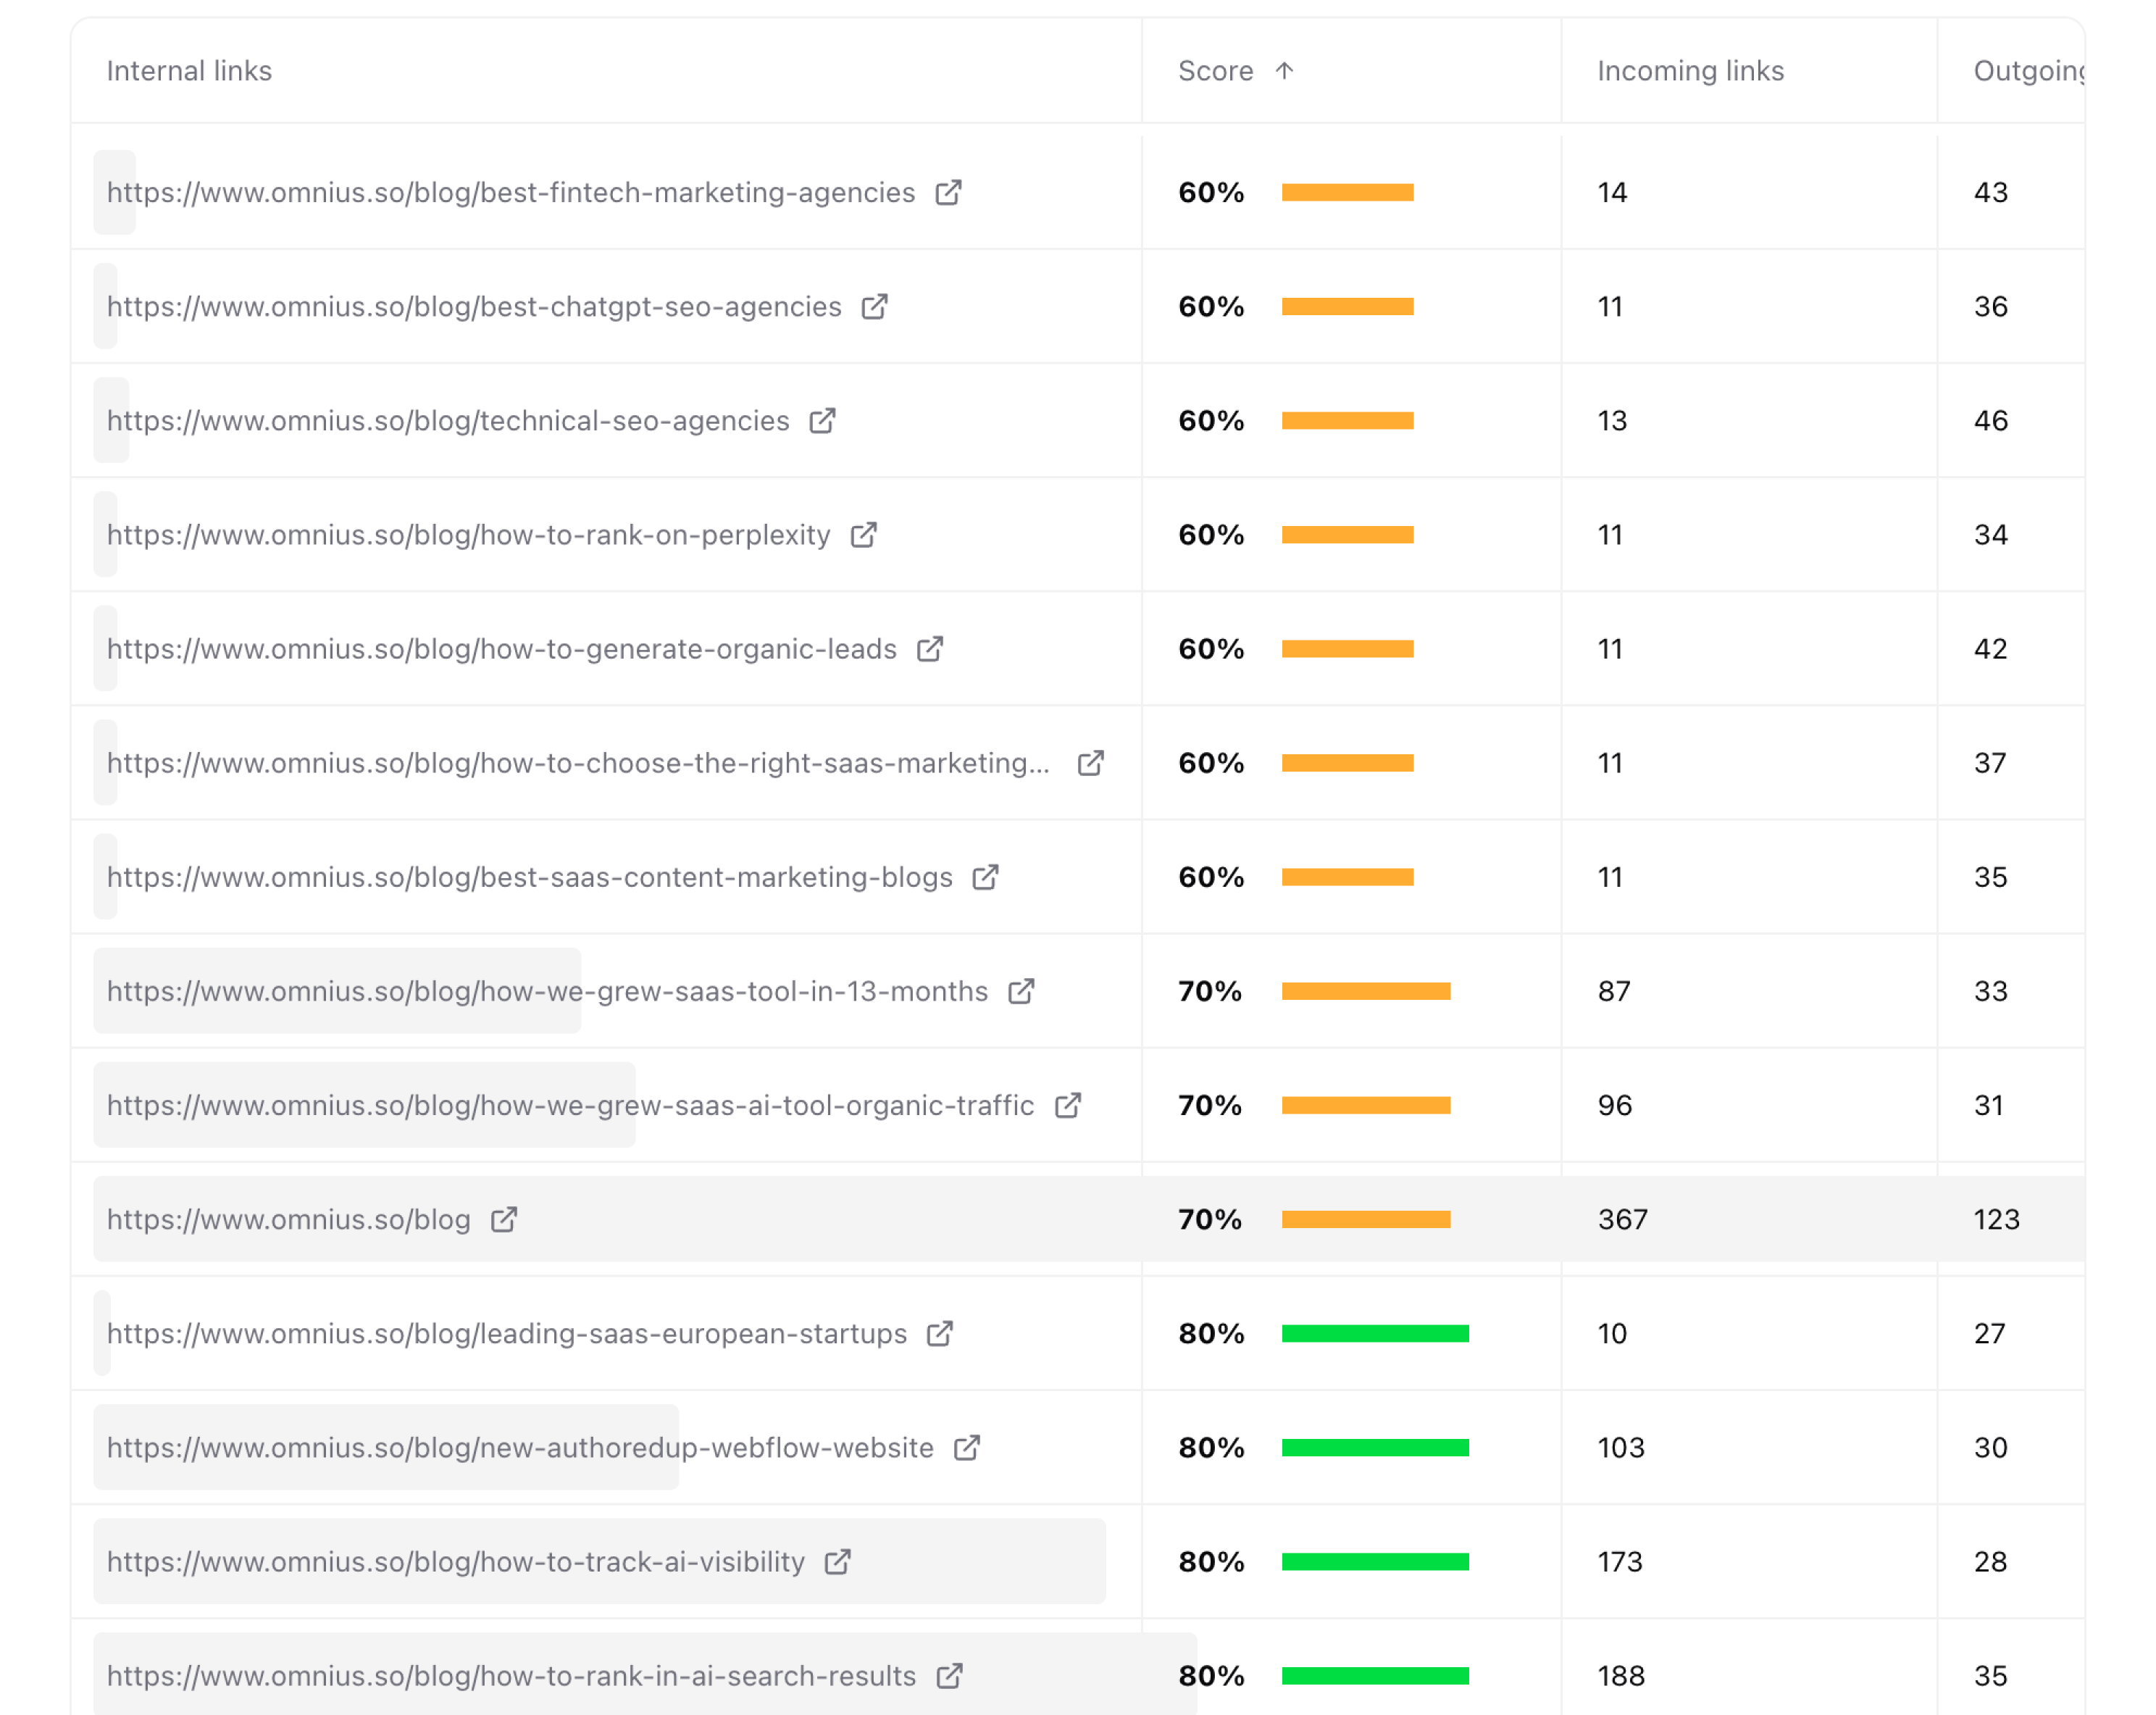This screenshot has width=2156, height=1715.
Task: Select the new-authoredup-webflow-website row
Action: [519, 1447]
